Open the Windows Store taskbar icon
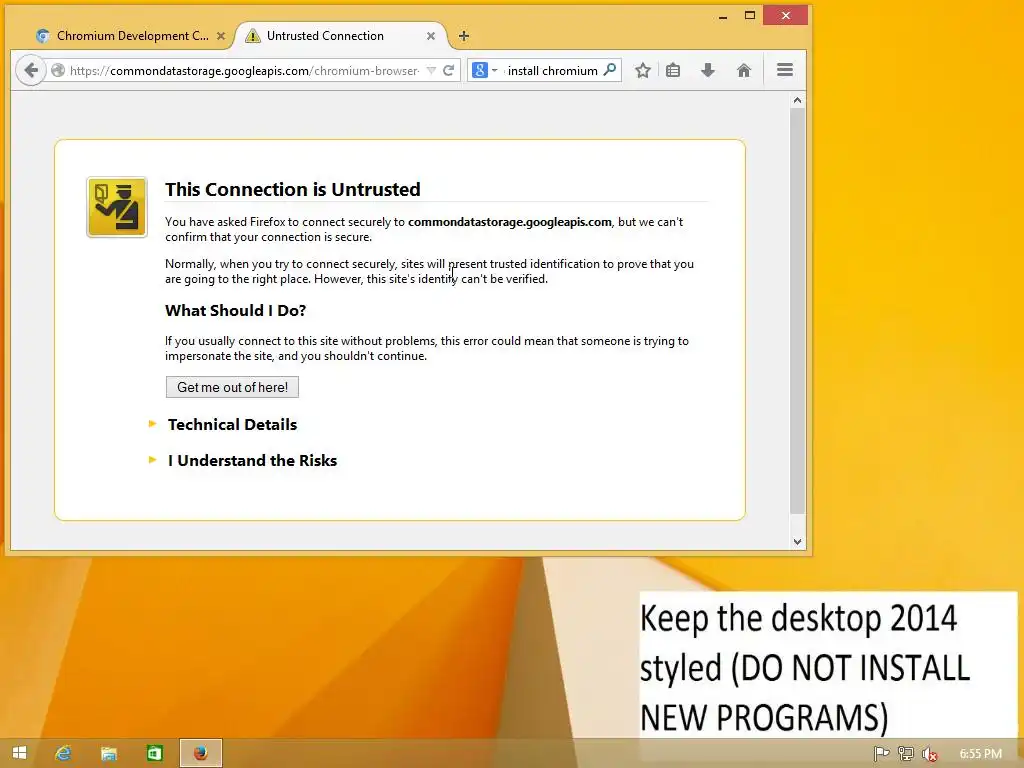 click(x=155, y=753)
